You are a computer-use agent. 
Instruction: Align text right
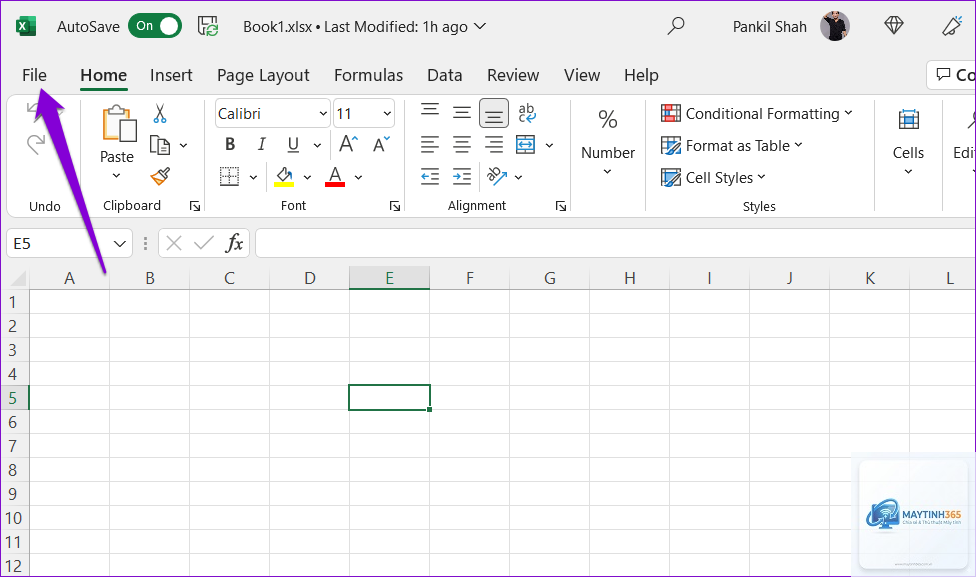[x=494, y=144]
